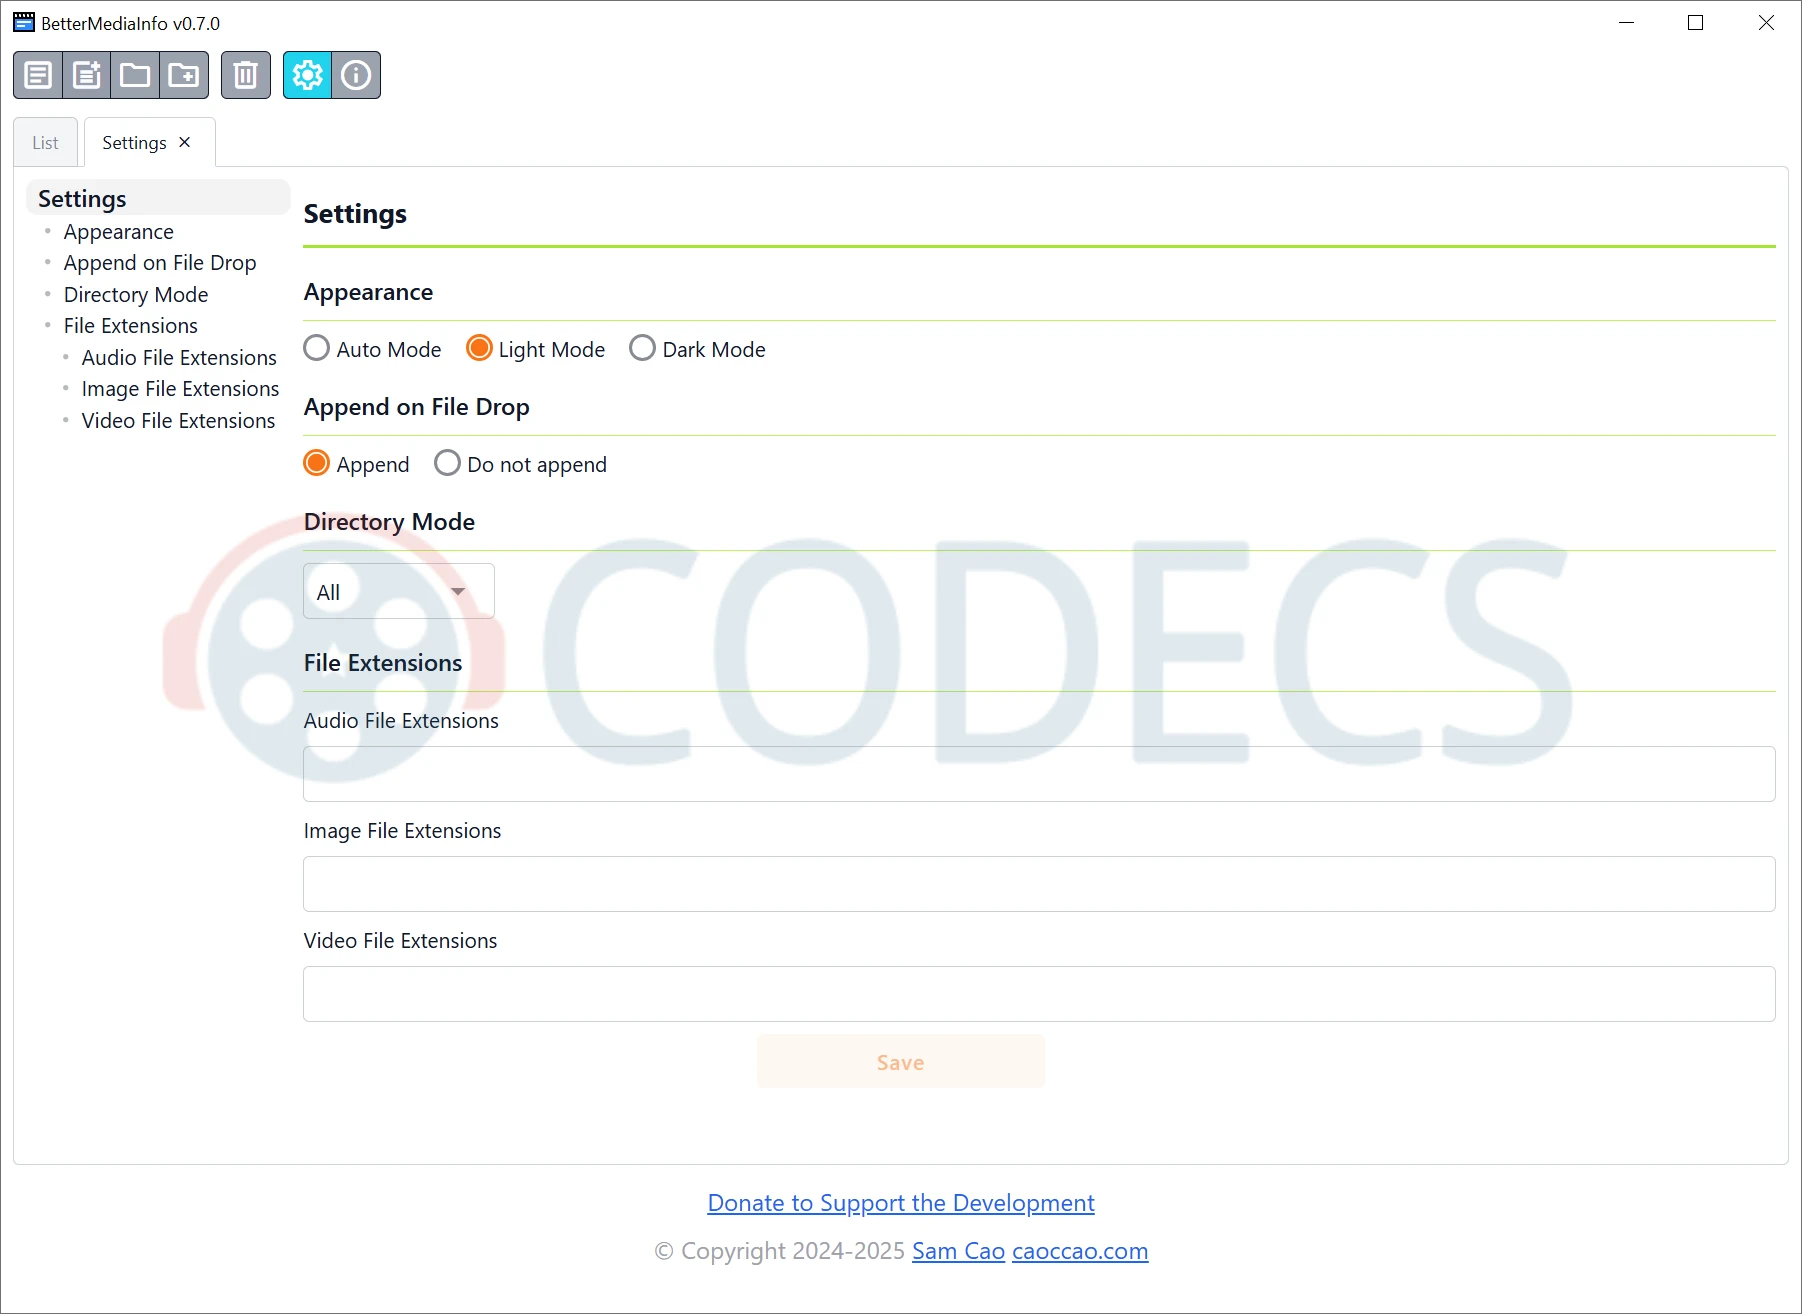Select the Auto Mode radio button

317,348
